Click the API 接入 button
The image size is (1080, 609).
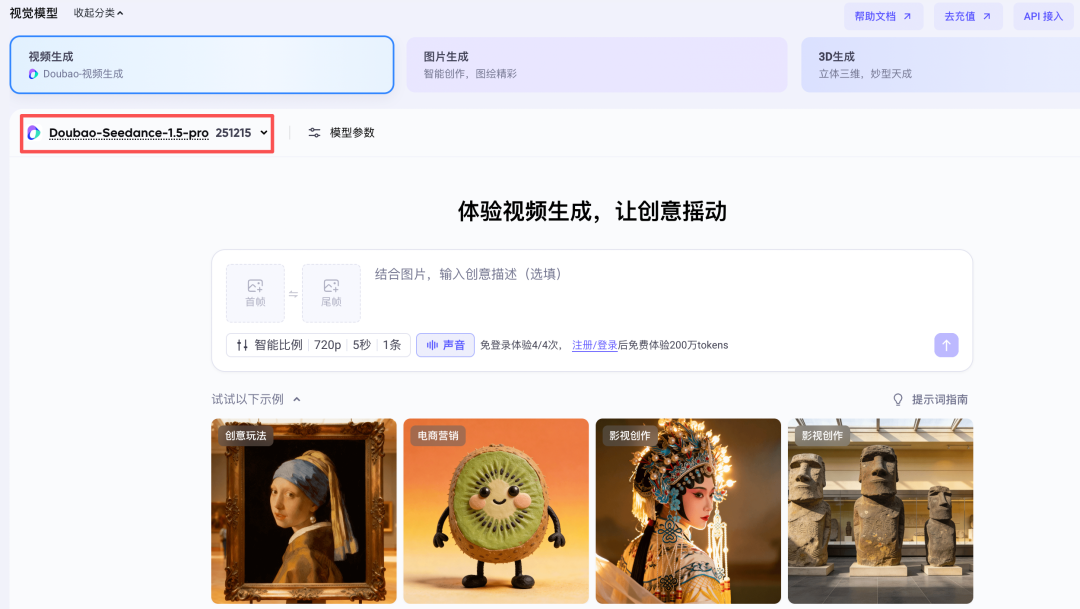(x=1043, y=17)
